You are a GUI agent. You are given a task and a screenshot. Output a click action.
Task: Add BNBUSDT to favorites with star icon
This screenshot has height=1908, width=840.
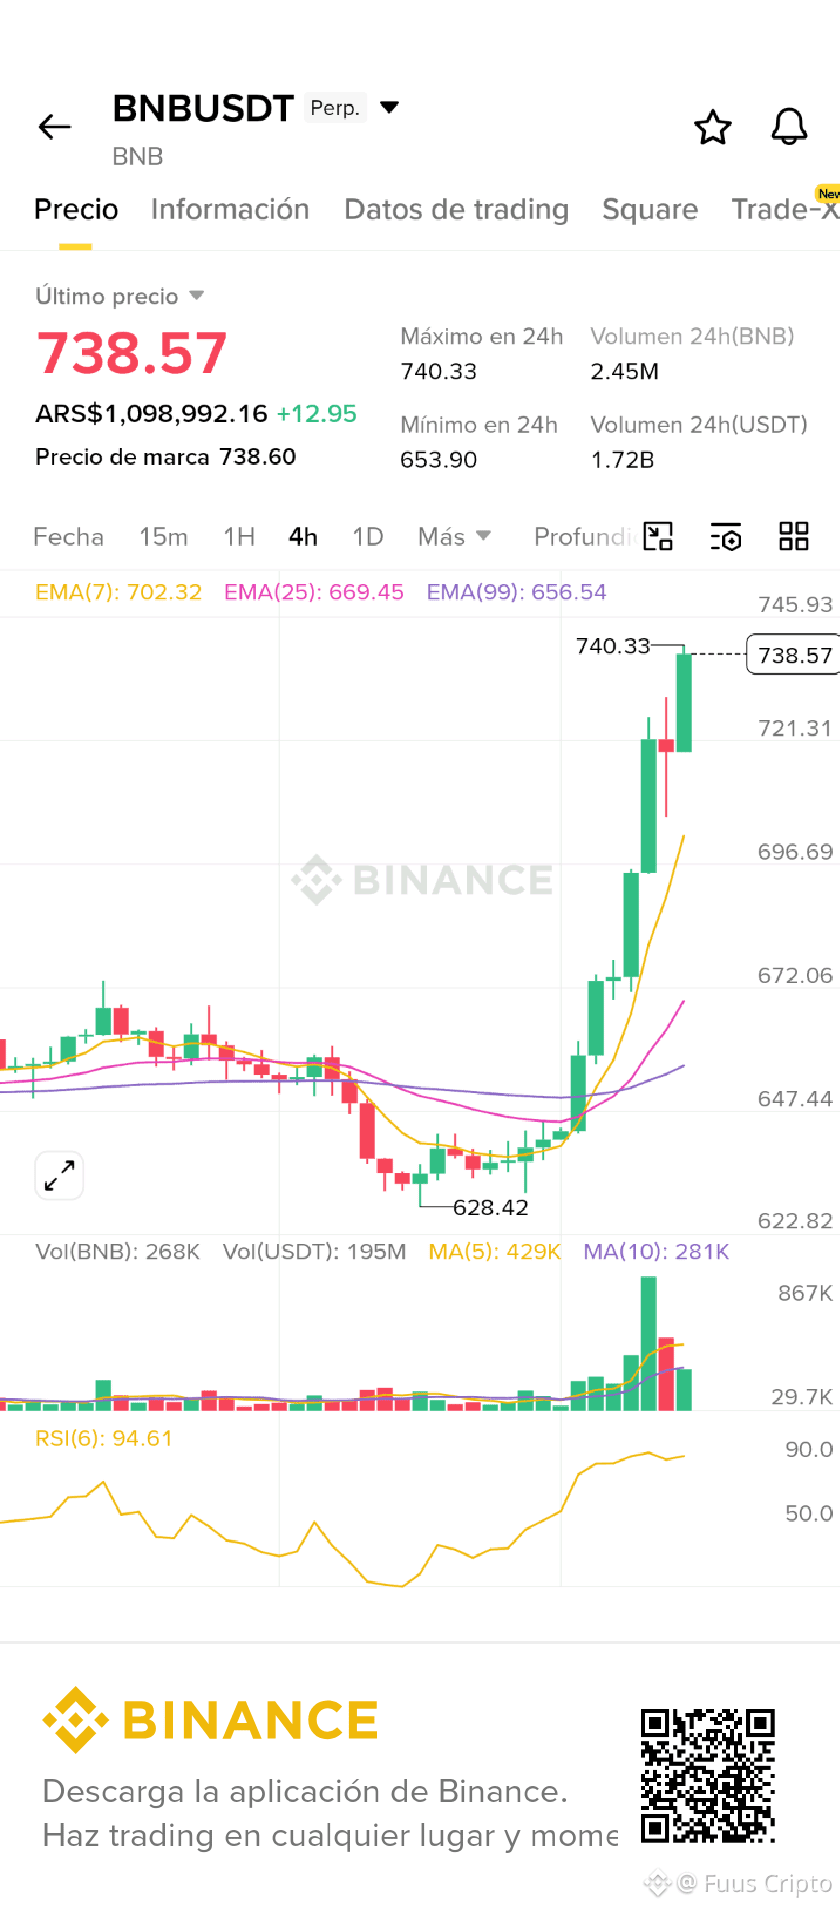713,127
